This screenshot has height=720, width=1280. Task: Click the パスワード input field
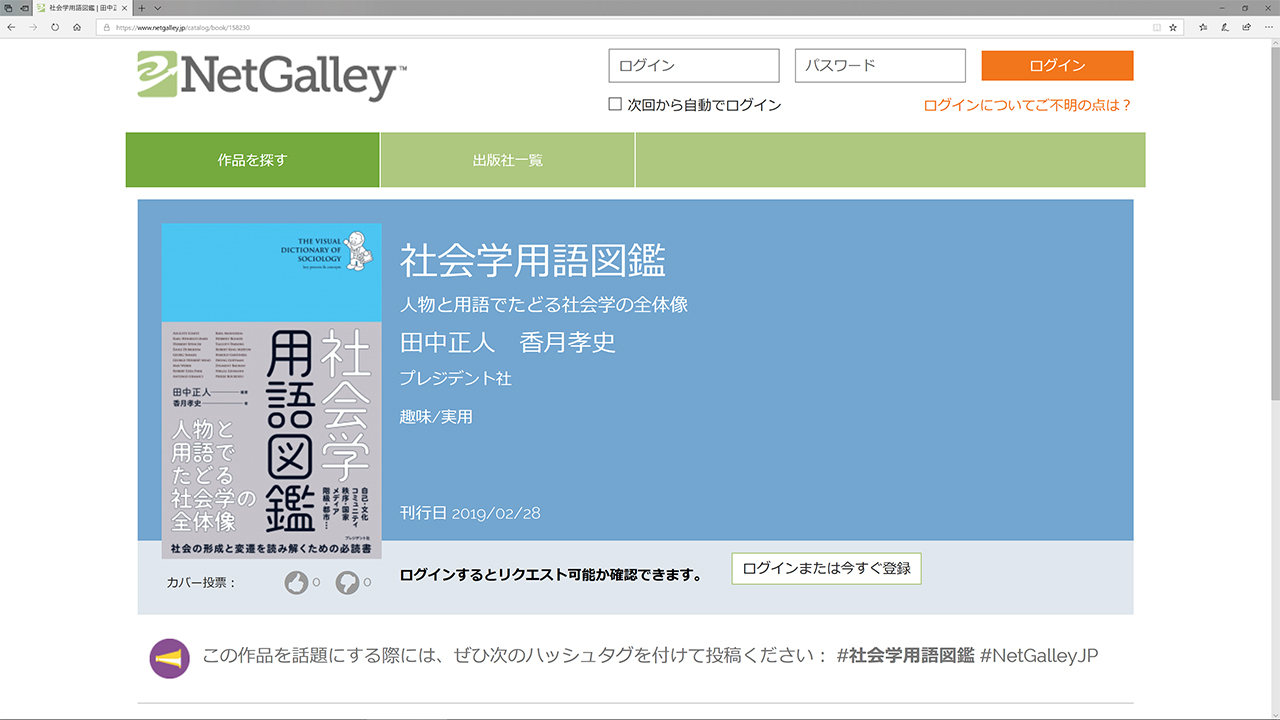(880, 66)
